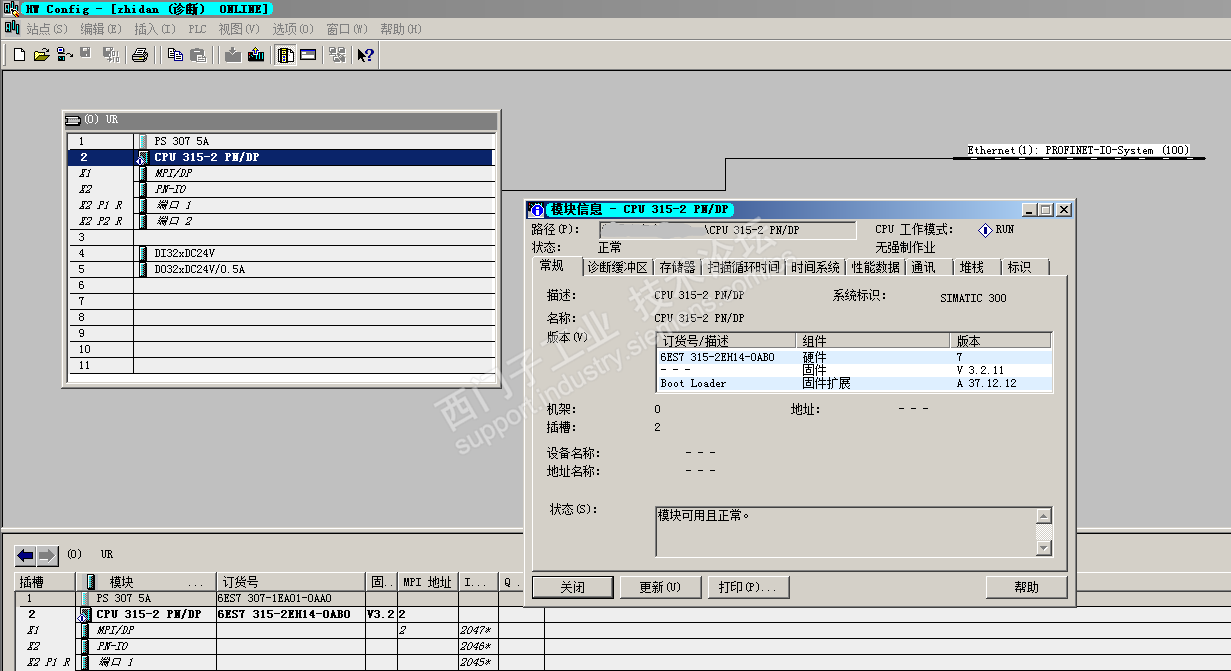This screenshot has width=1231, height=671.
Task: Toggle the hardware catalog toolbar icon
Action: [285, 55]
